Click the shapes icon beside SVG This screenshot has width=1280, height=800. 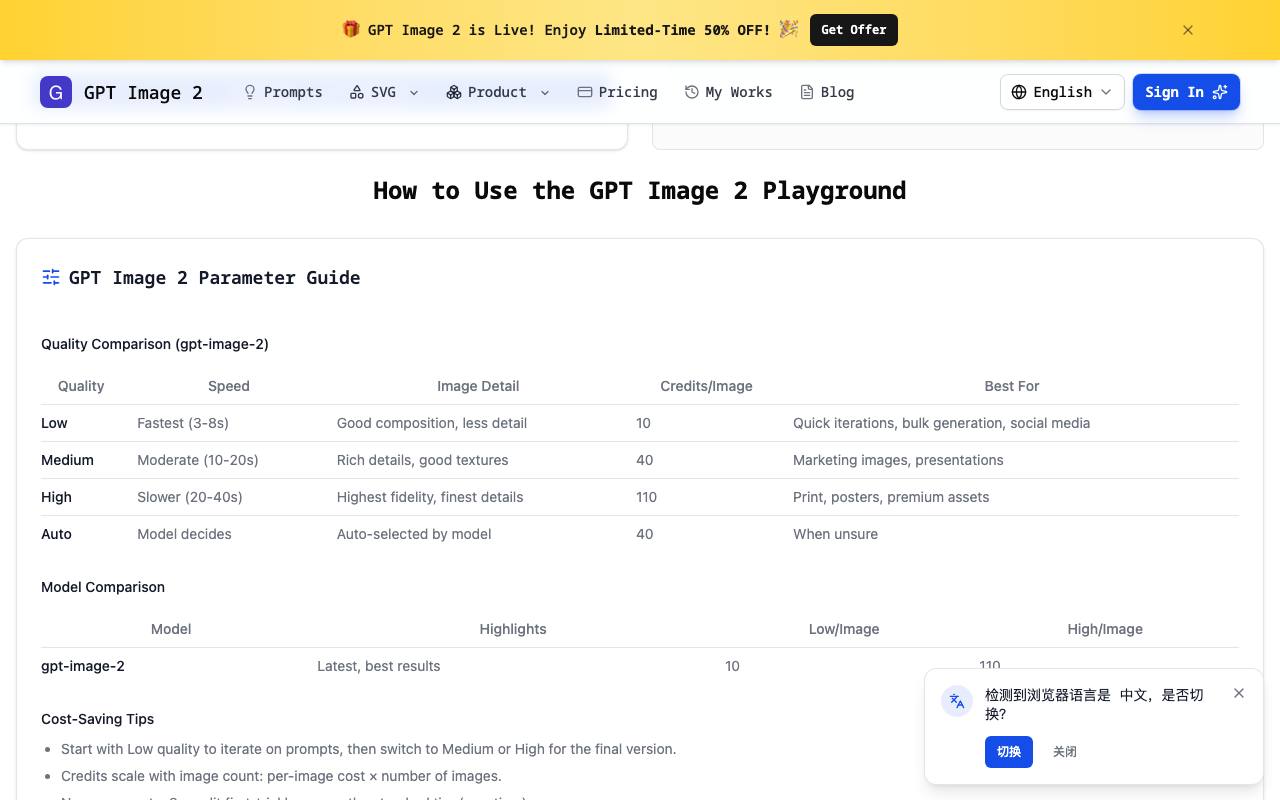pyautogui.click(x=357, y=92)
